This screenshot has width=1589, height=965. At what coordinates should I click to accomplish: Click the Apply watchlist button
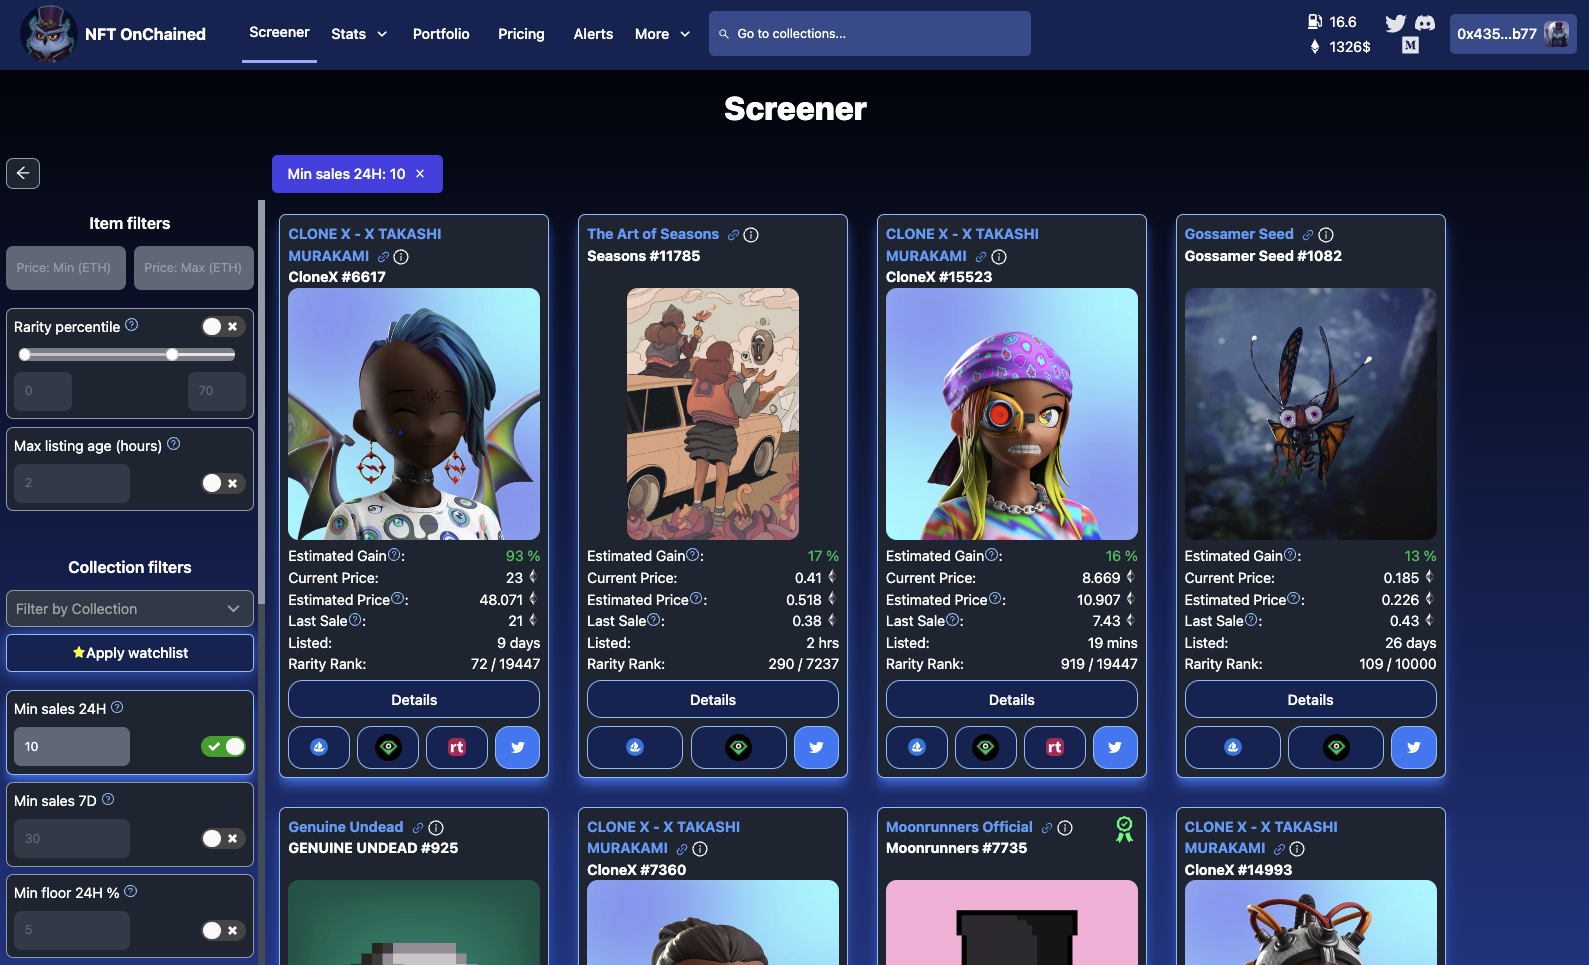tap(130, 653)
